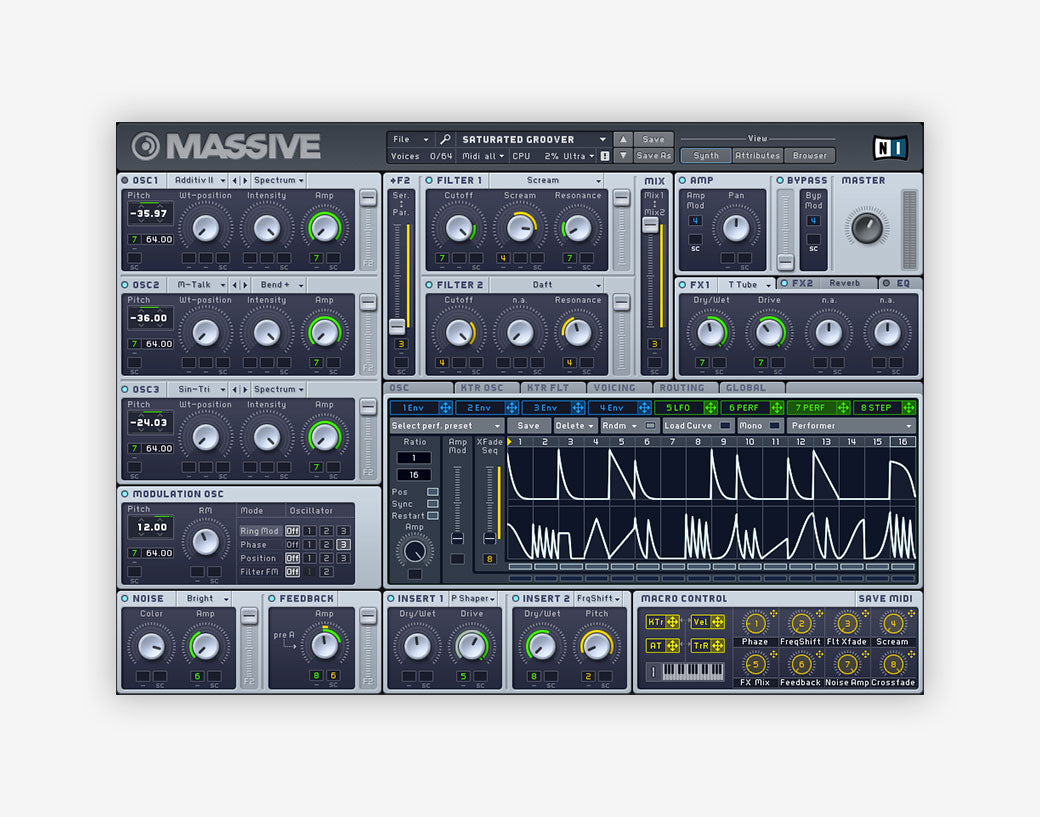
Task: Click the NI logo
Action: pyautogui.click(x=889, y=147)
